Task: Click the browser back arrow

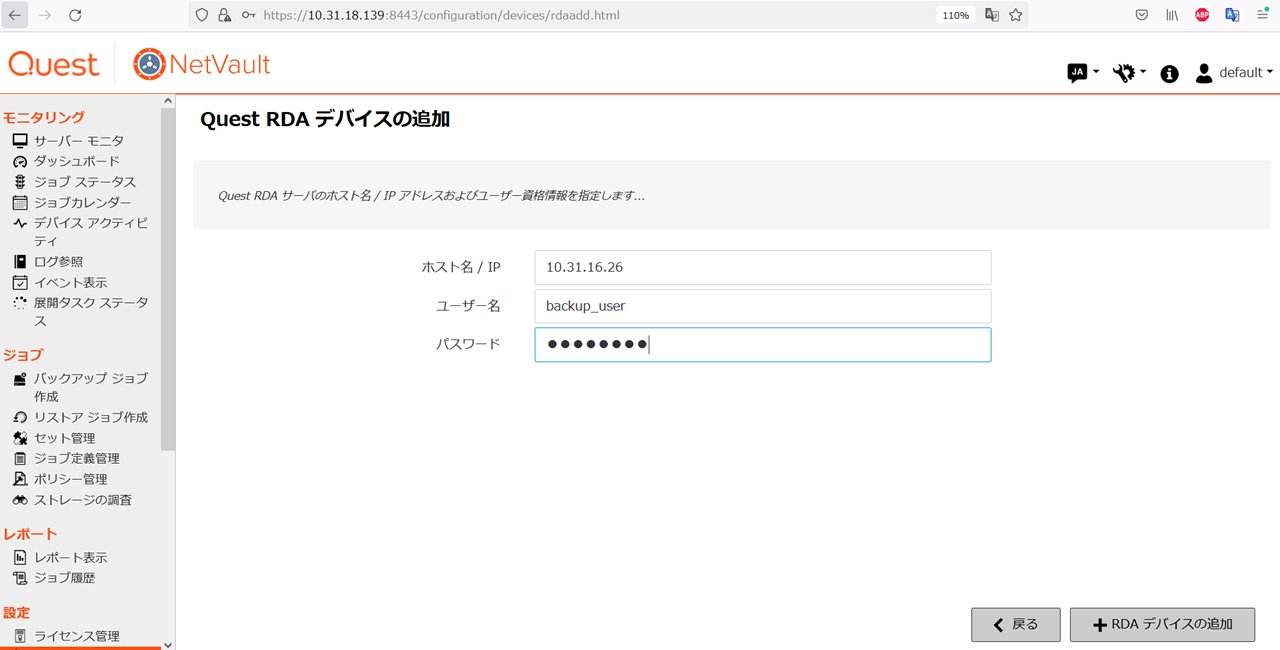Action: click(16, 15)
